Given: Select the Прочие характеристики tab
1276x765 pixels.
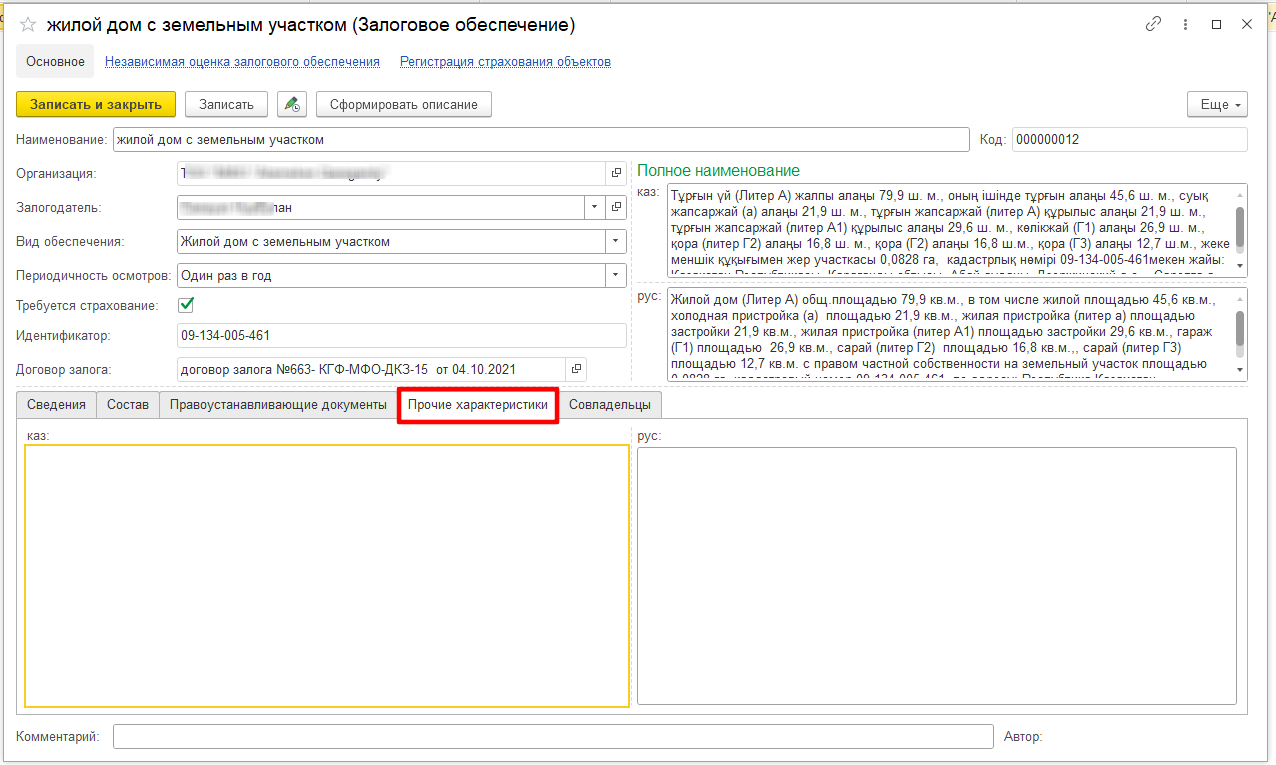Looking at the screenshot, I should pos(478,405).
